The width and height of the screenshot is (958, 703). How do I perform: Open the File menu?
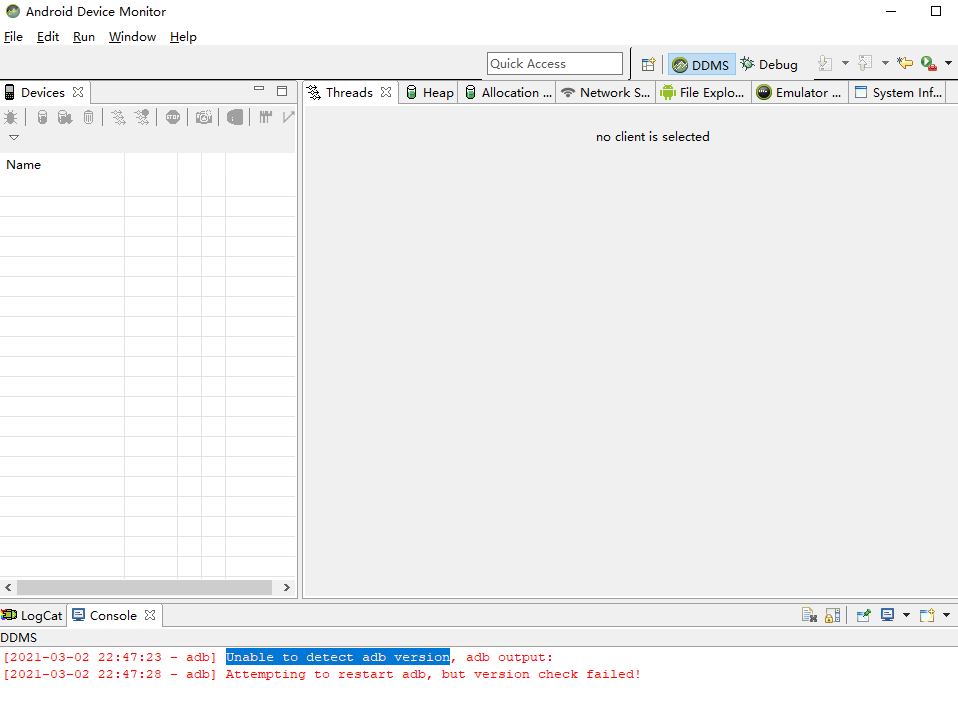[x=13, y=37]
